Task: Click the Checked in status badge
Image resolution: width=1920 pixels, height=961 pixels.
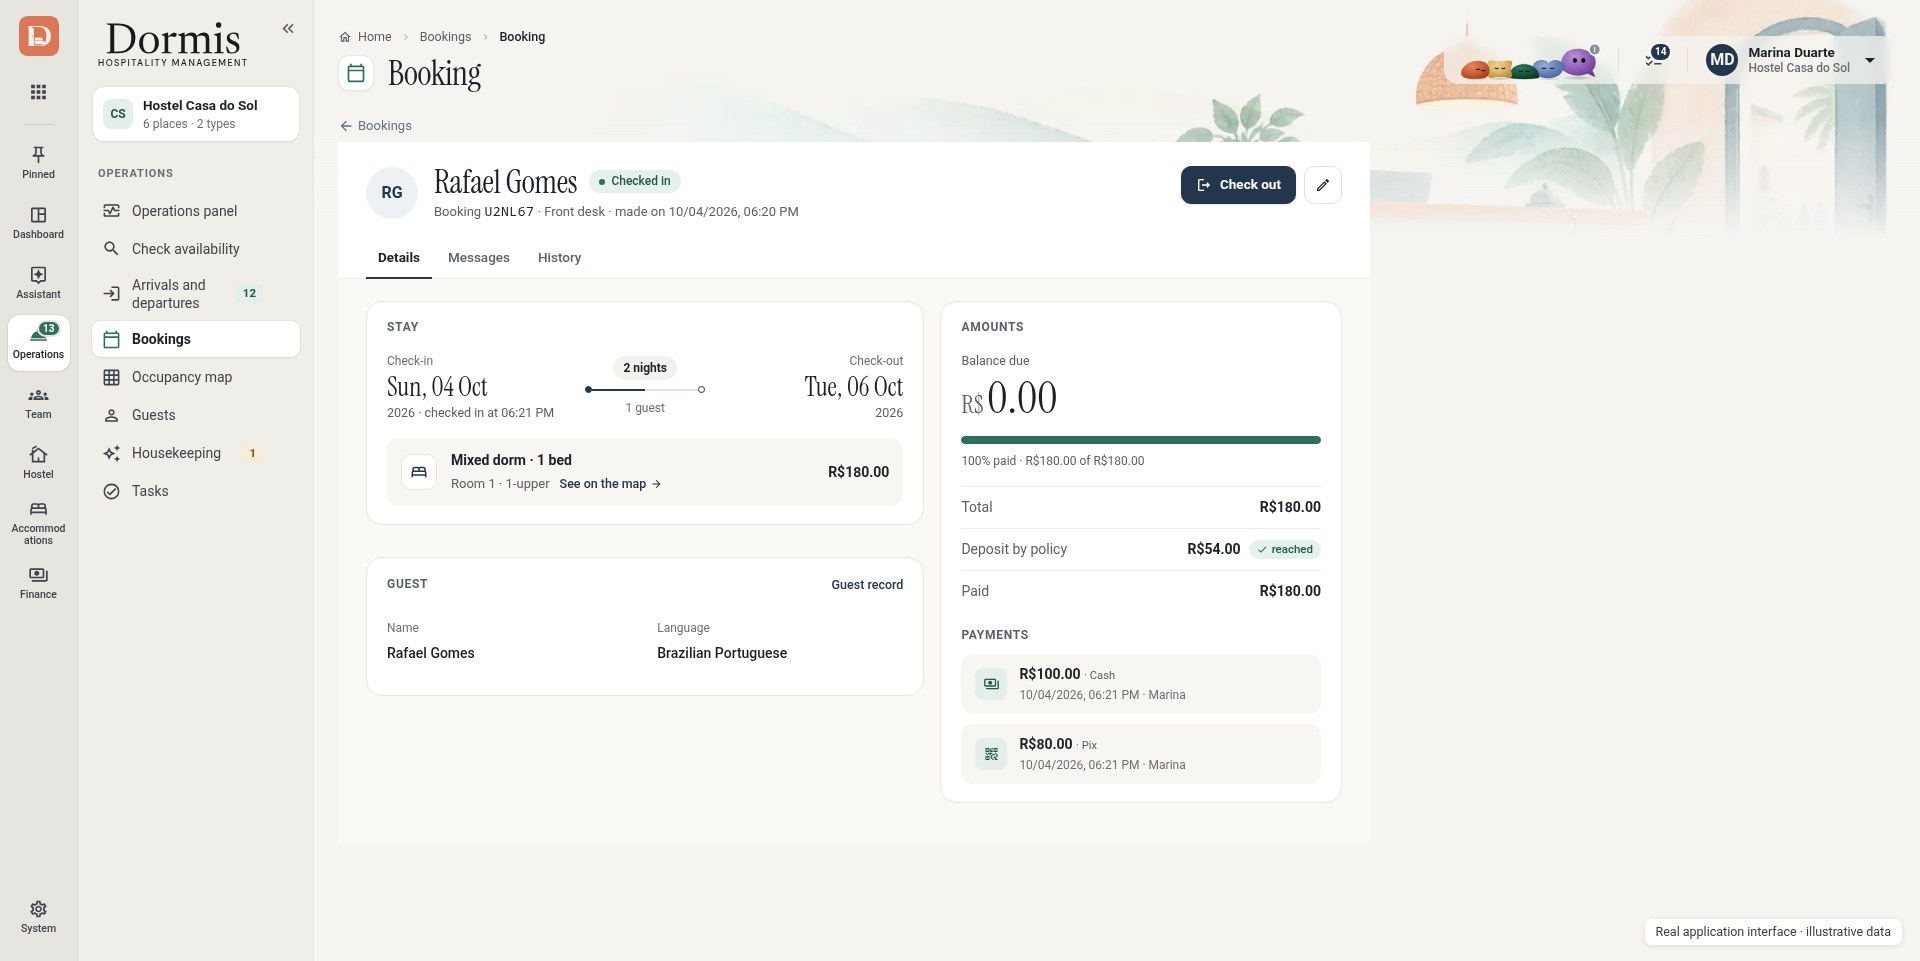Action: point(634,181)
